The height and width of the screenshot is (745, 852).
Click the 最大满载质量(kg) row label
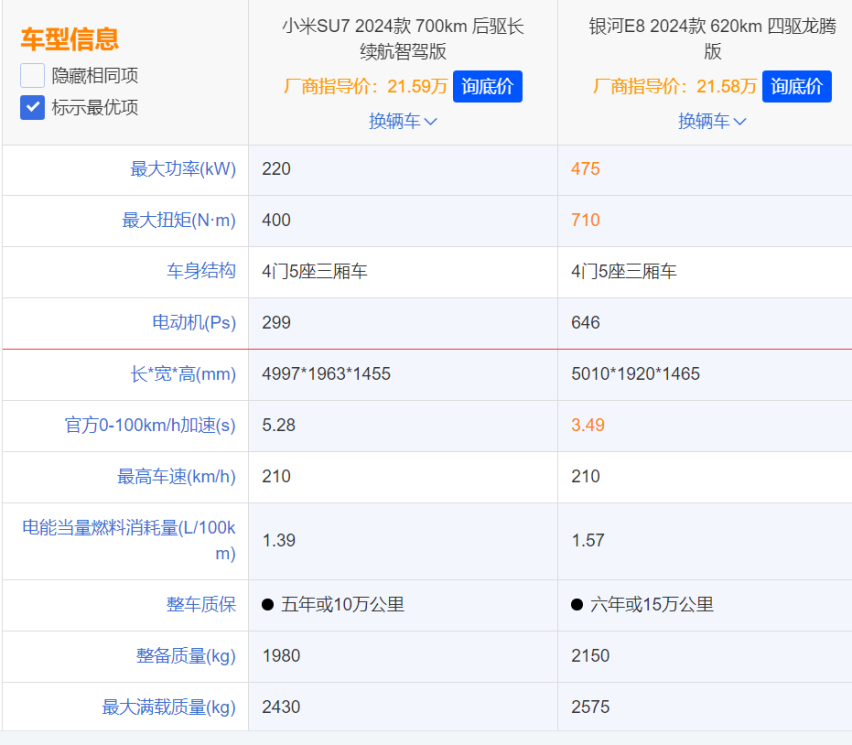click(169, 707)
